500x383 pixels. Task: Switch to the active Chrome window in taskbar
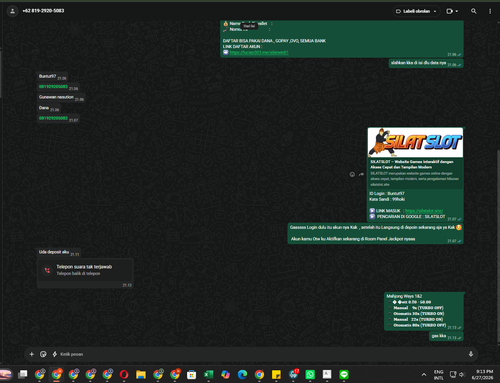point(56,375)
